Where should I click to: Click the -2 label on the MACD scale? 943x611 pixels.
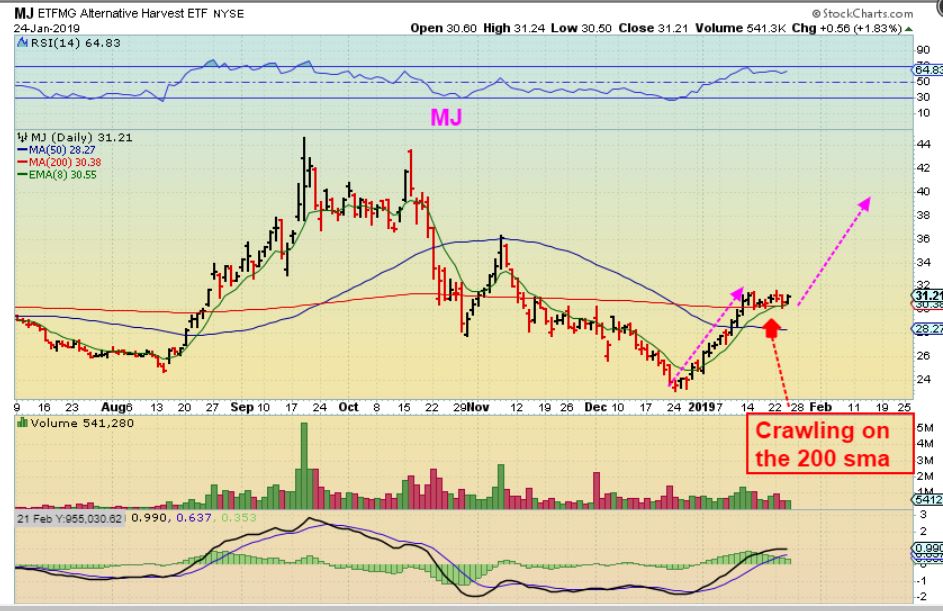[921, 597]
